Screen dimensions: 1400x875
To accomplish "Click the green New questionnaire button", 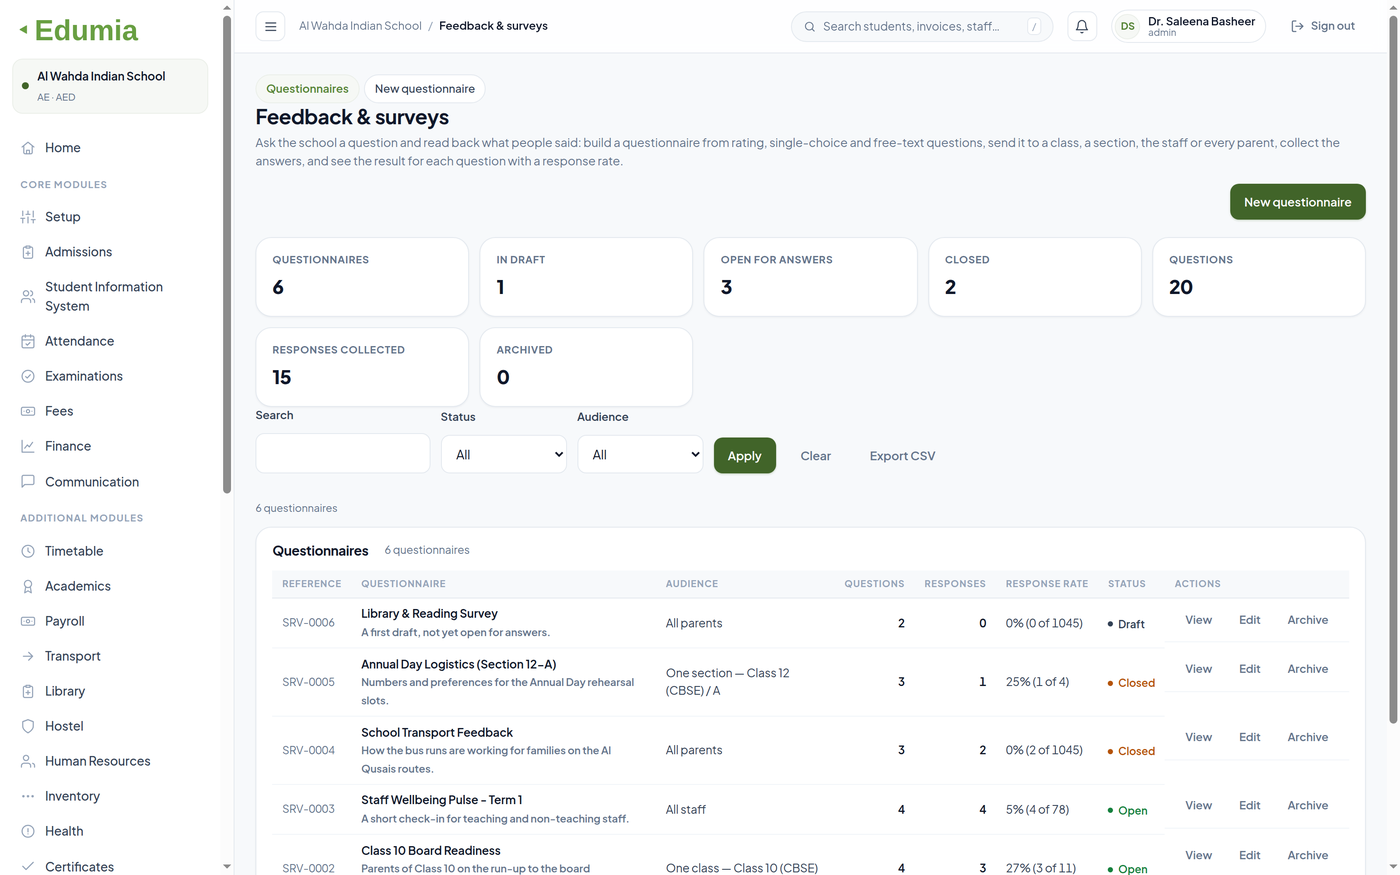I will 1297,202.
